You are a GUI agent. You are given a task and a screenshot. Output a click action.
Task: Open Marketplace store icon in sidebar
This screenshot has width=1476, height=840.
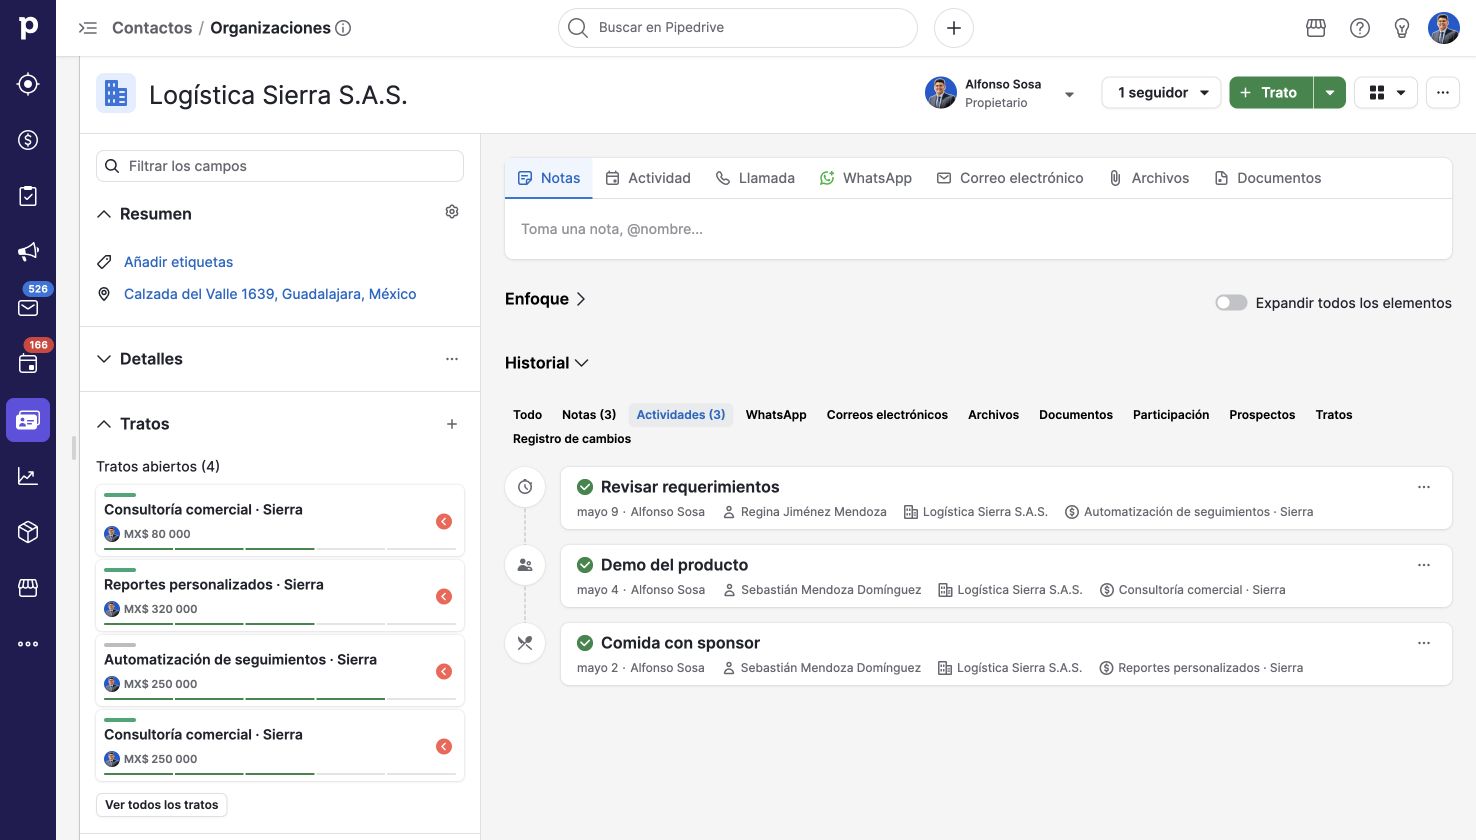click(28, 588)
